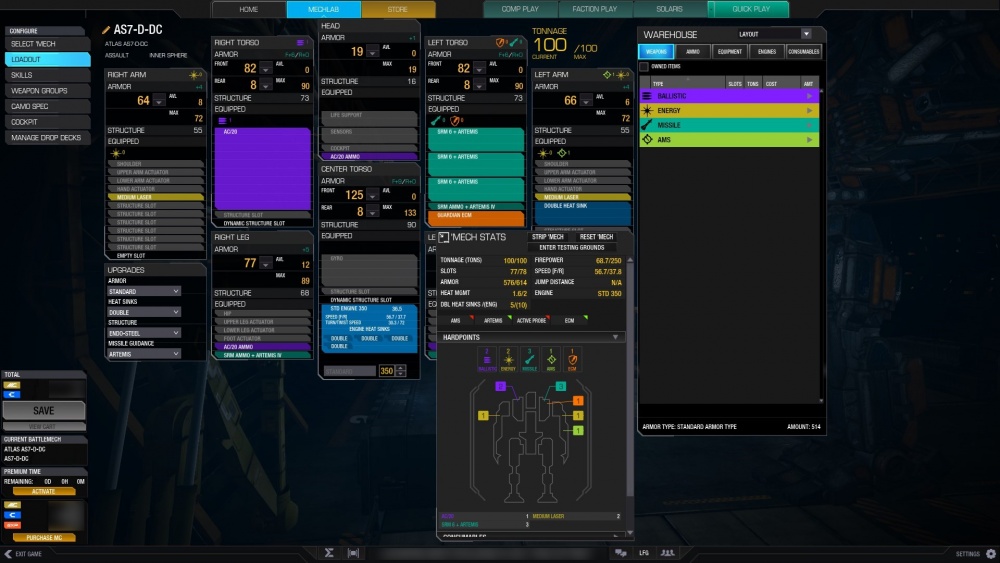Activate premium time button
Image resolution: width=1000 pixels, height=563 pixels.
coord(44,492)
